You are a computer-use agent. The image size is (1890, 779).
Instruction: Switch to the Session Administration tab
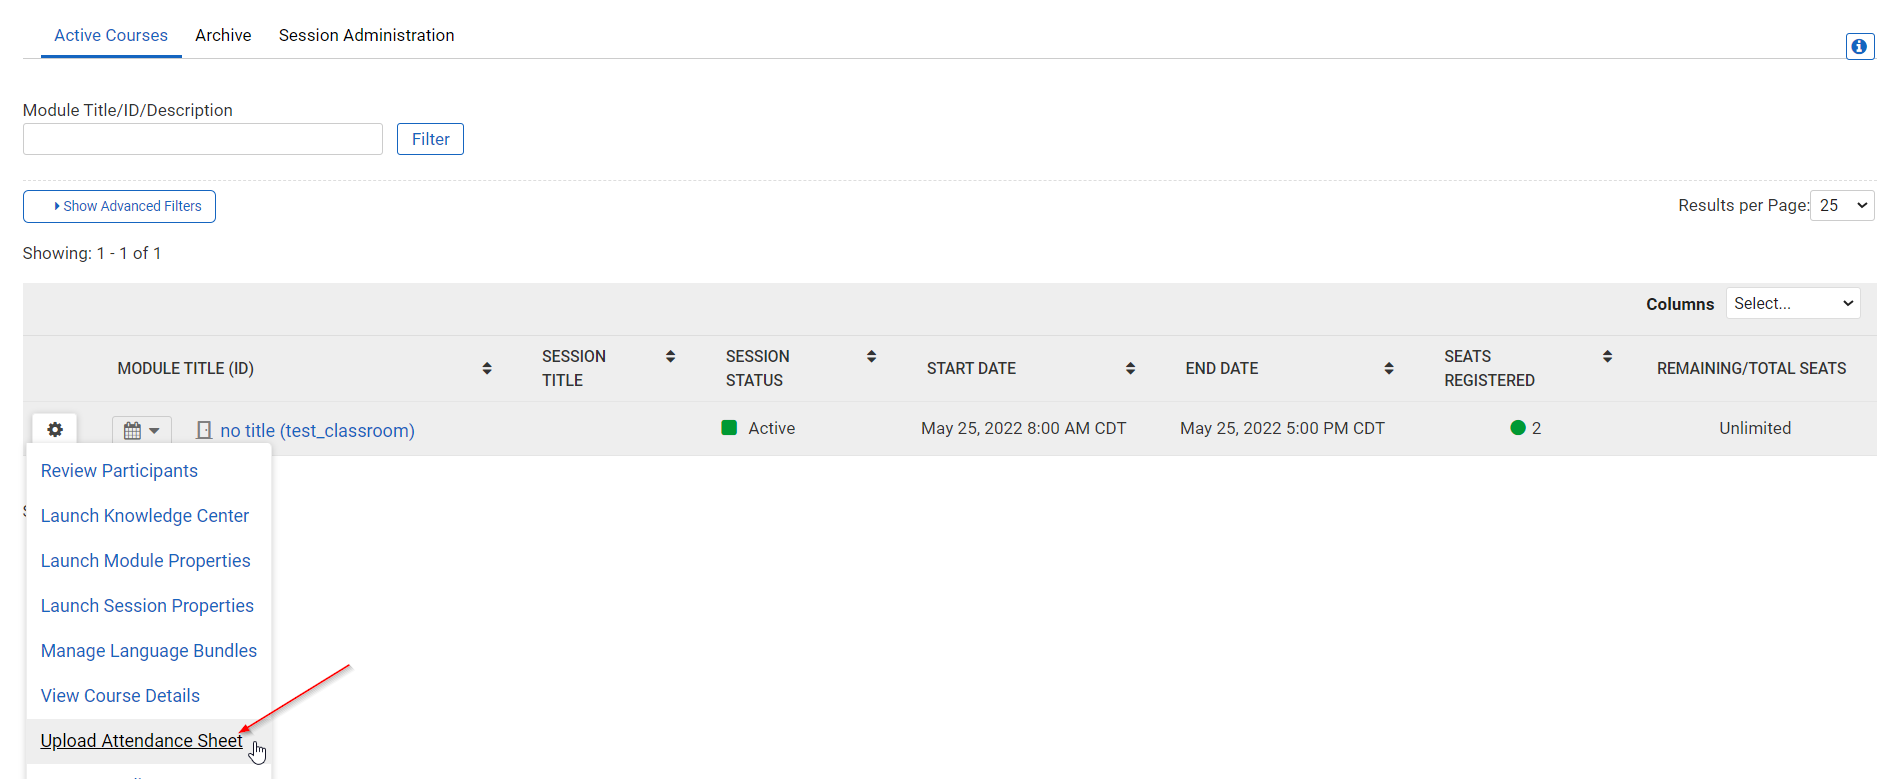coord(366,35)
